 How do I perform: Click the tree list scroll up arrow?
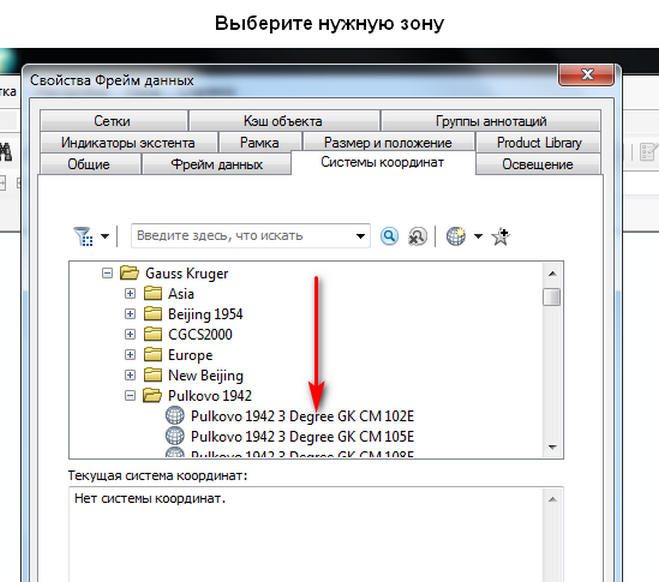click(x=552, y=274)
